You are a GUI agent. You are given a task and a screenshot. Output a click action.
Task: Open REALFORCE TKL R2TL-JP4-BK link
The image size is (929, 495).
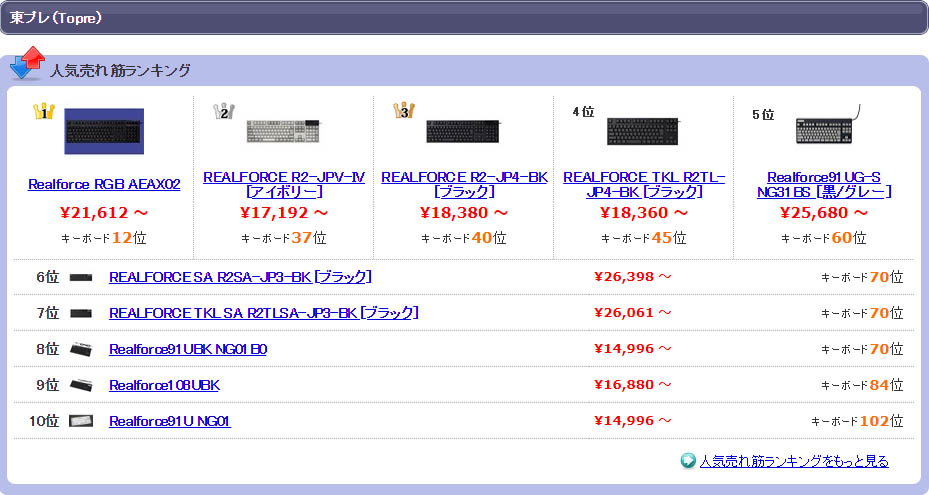pyautogui.click(x=644, y=184)
